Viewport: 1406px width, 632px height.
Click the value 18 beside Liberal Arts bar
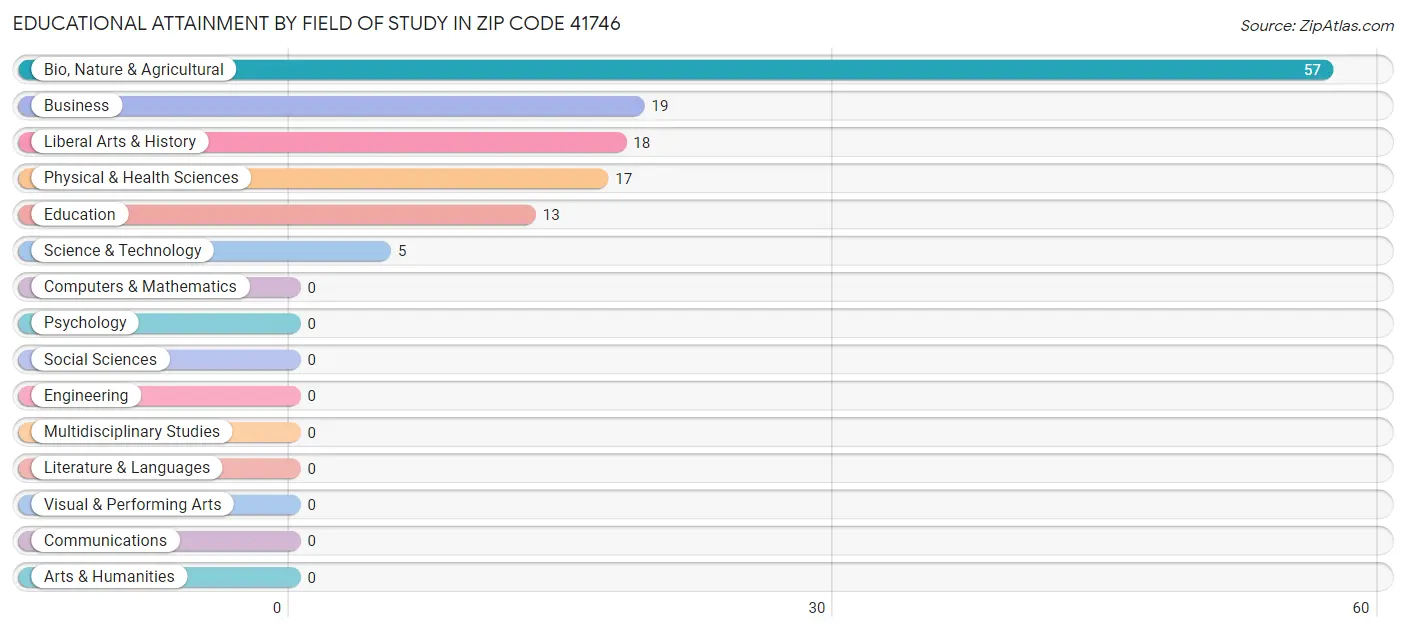coord(642,143)
